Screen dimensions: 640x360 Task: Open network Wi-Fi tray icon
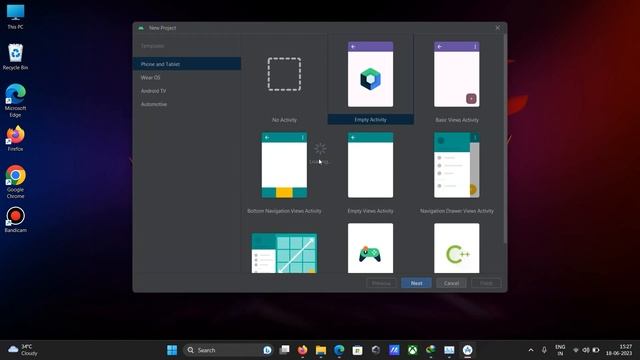coord(576,350)
